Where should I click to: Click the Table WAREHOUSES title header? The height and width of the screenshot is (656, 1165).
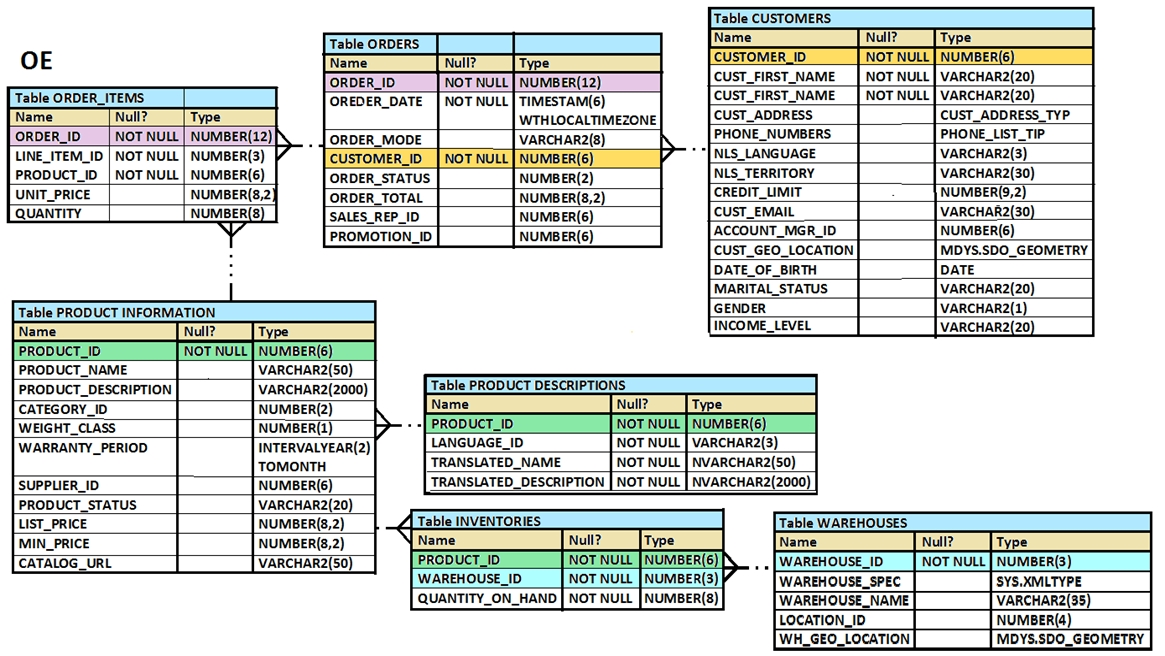tap(844, 522)
